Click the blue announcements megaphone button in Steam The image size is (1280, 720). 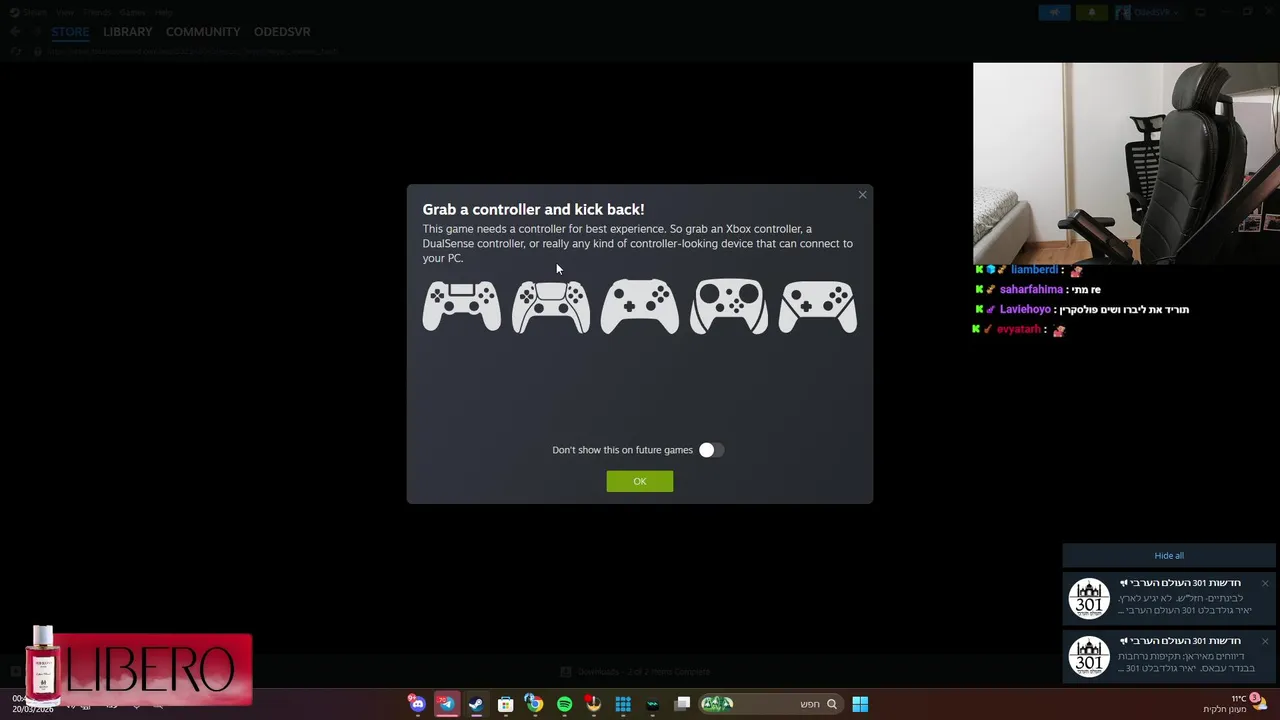(1054, 12)
